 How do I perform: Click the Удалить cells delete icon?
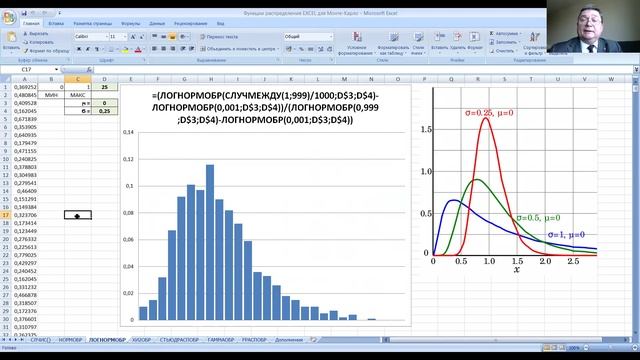(x=458, y=38)
